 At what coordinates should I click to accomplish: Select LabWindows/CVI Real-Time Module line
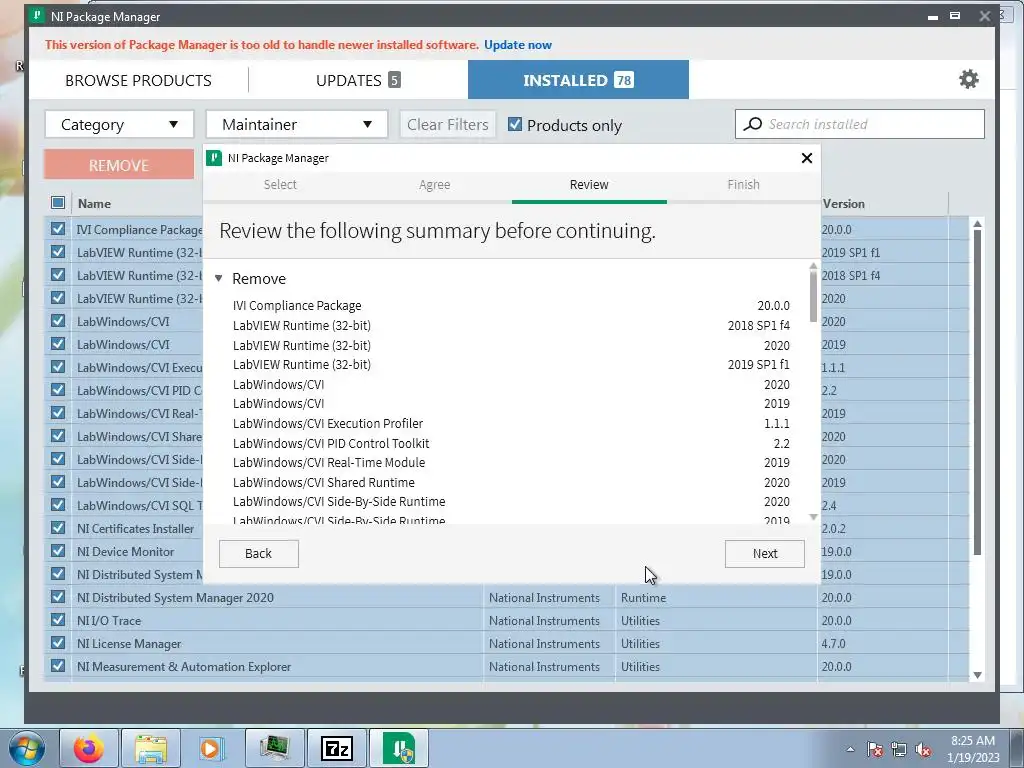coord(328,462)
